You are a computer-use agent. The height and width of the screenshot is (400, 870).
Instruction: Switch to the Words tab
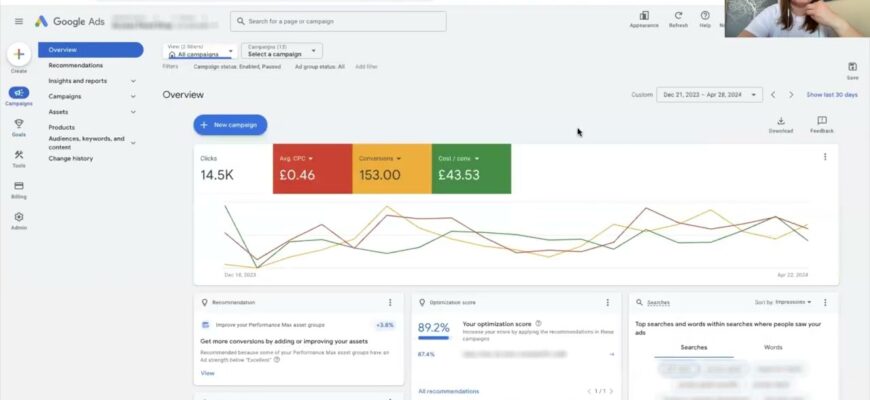773,347
